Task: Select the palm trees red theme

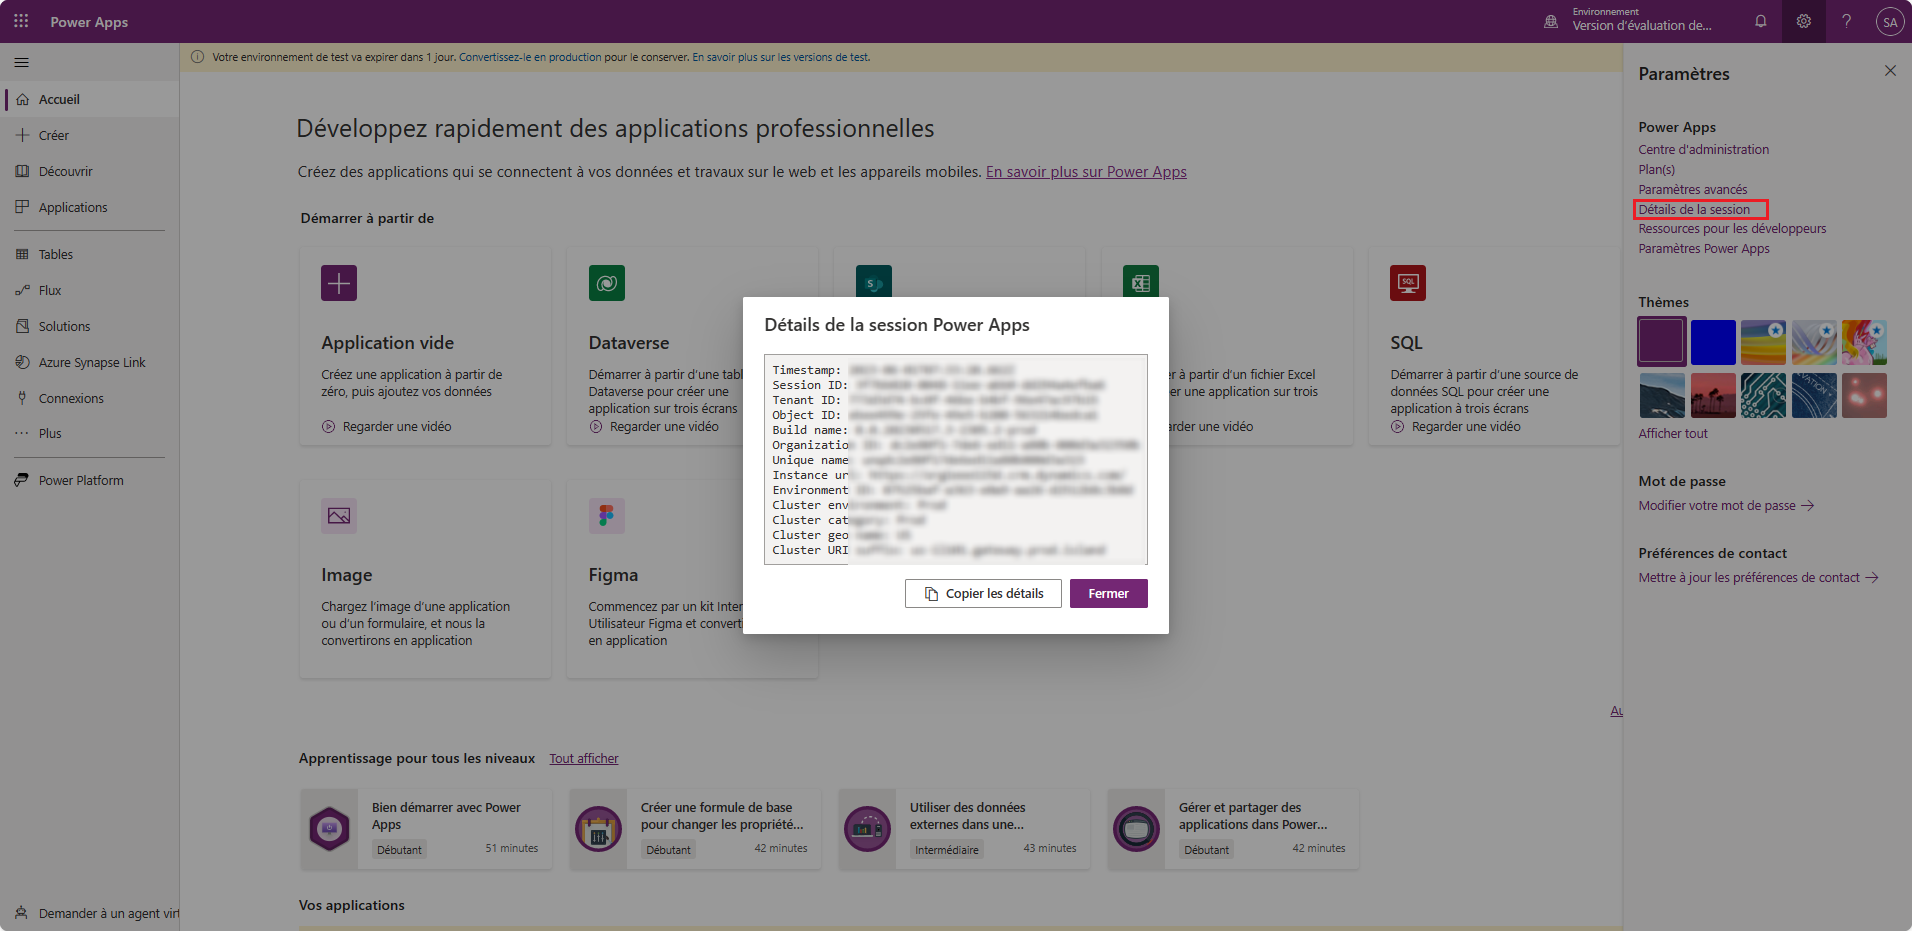Action: click(1713, 395)
